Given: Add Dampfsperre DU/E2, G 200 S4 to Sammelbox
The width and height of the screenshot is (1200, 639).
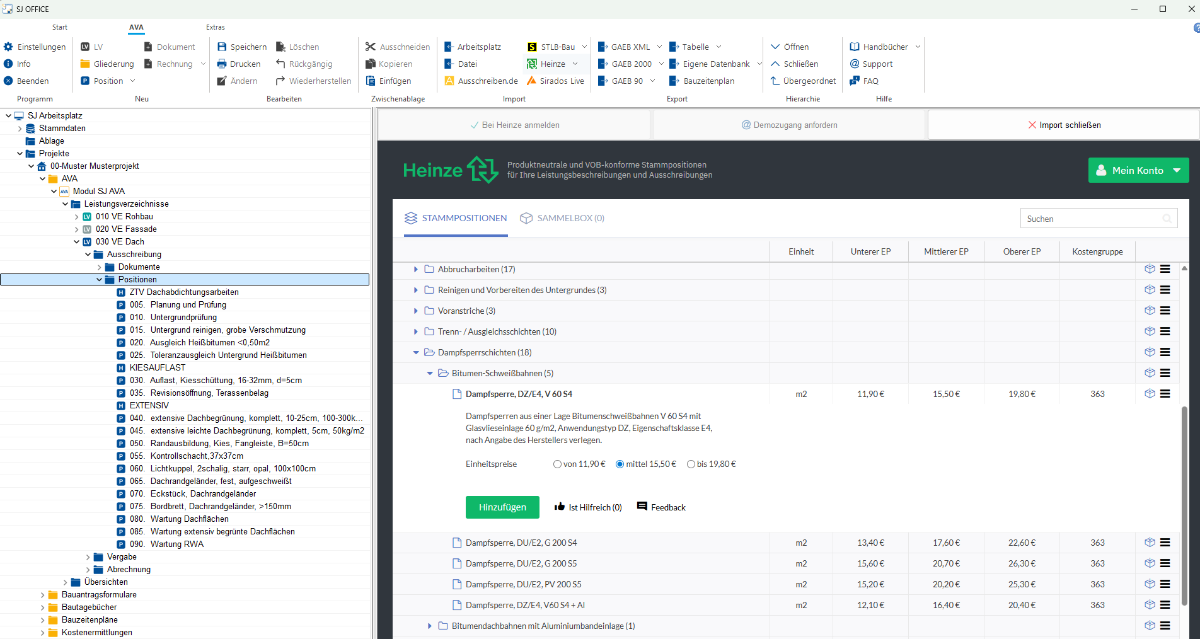Looking at the screenshot, I should [1150, 543].
